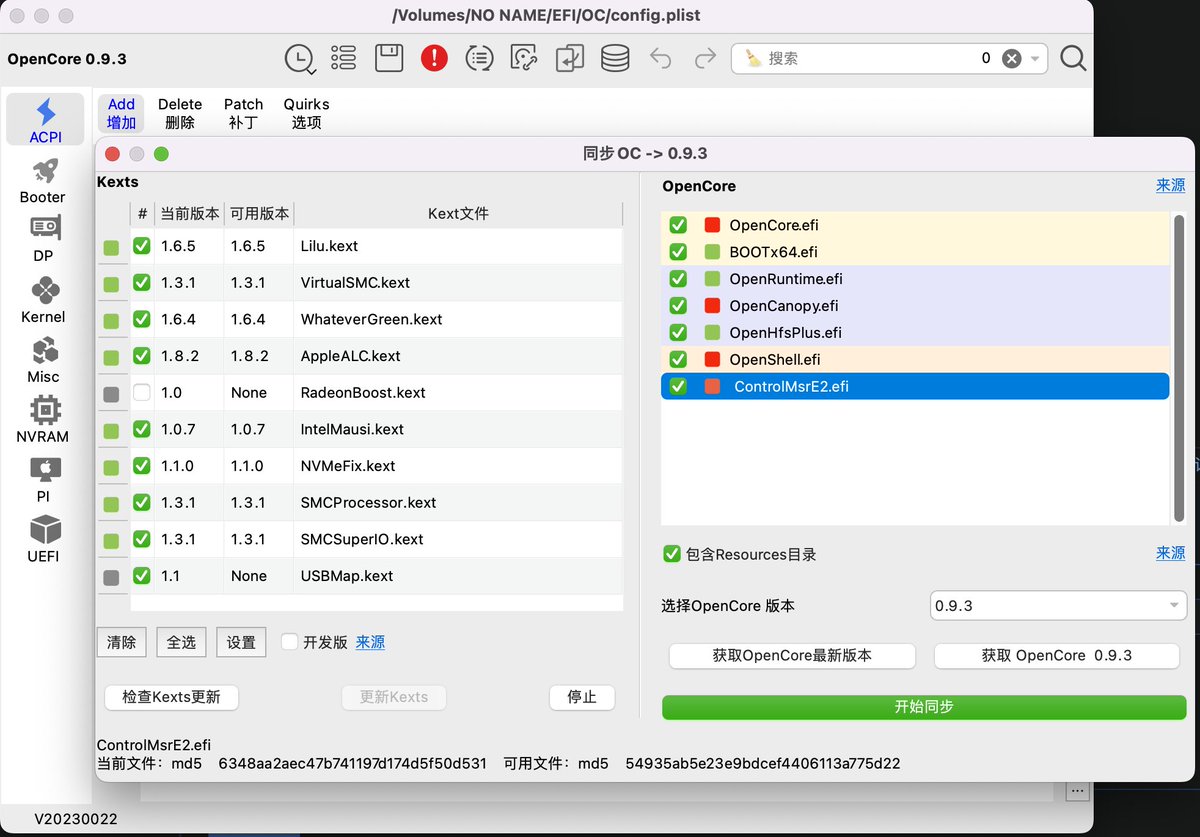Screen dimensions: 1200x837
Task: Switch to the NVRAM section
Action: pyautogui.click(x=42, y=415)
